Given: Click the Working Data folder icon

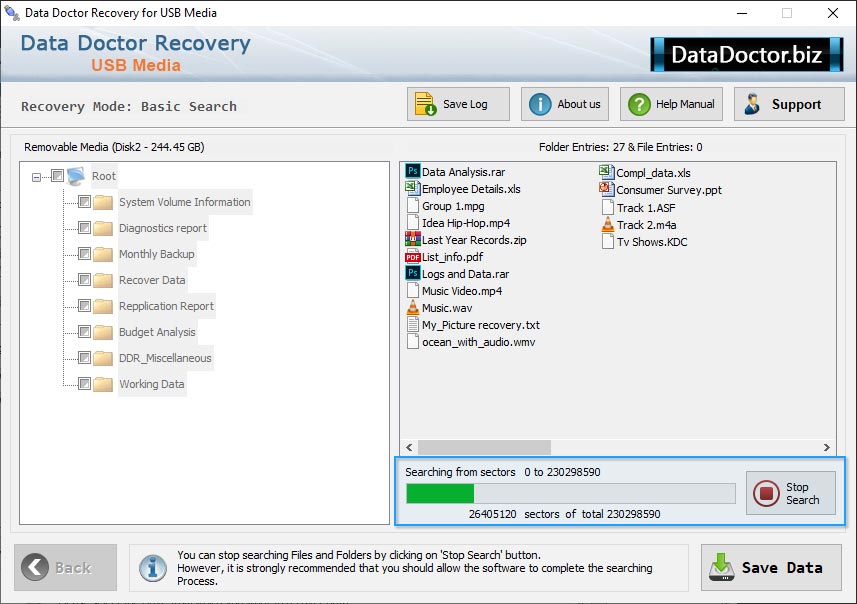Looking at the screenshot, I should [x=103, y=384].
